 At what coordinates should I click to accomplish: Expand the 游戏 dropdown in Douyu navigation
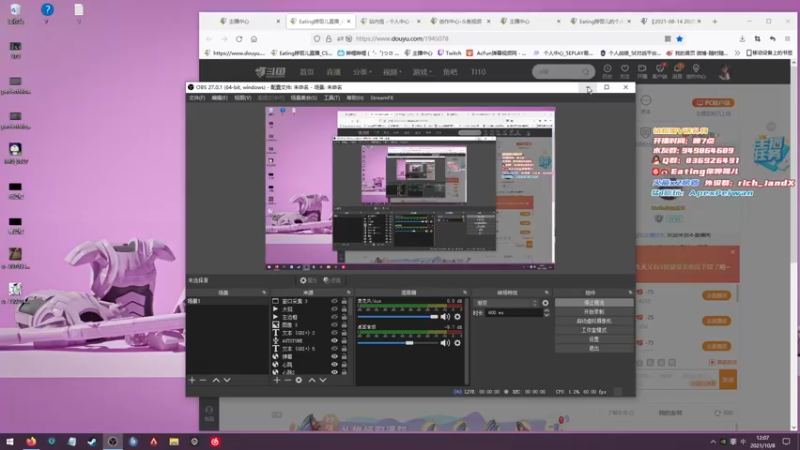[421, 72]
